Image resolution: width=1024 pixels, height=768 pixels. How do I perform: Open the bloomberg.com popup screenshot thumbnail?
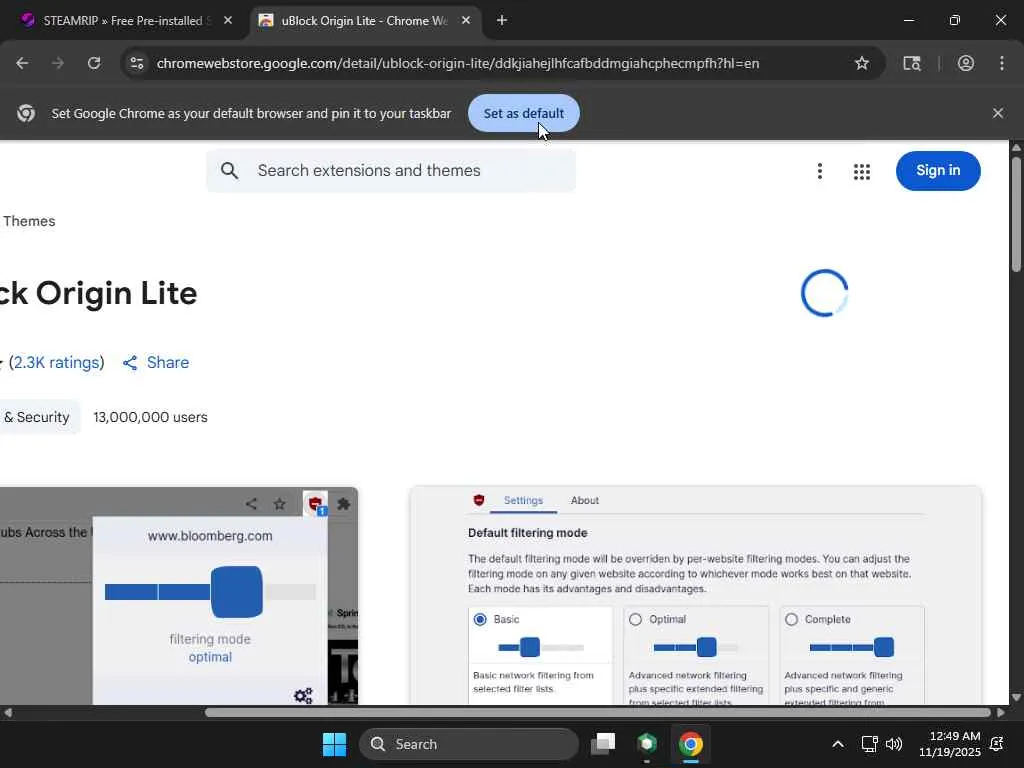tap(179, 596)
